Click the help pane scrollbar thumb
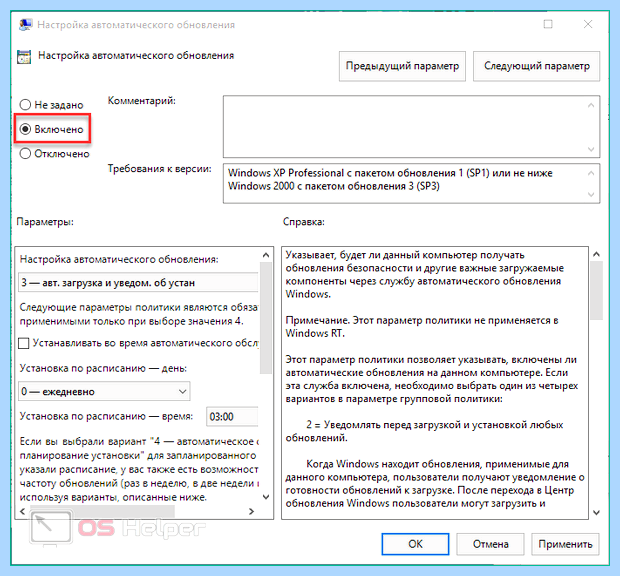The image size is (620, 576). tap(596, 291)
